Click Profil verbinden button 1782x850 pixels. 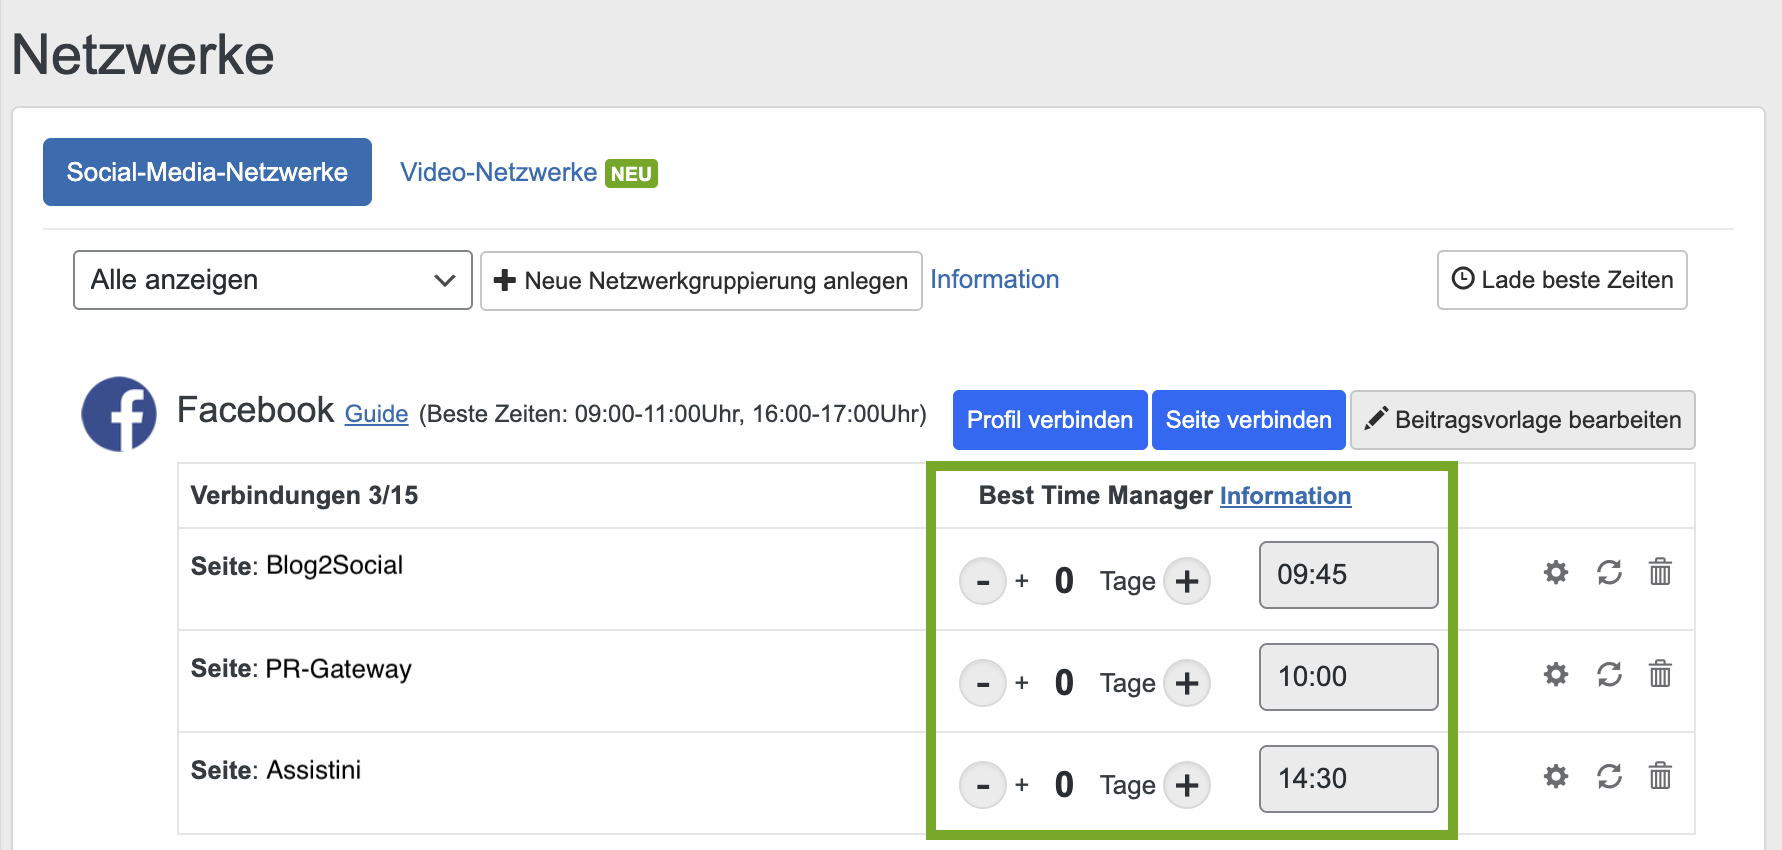1049,420
